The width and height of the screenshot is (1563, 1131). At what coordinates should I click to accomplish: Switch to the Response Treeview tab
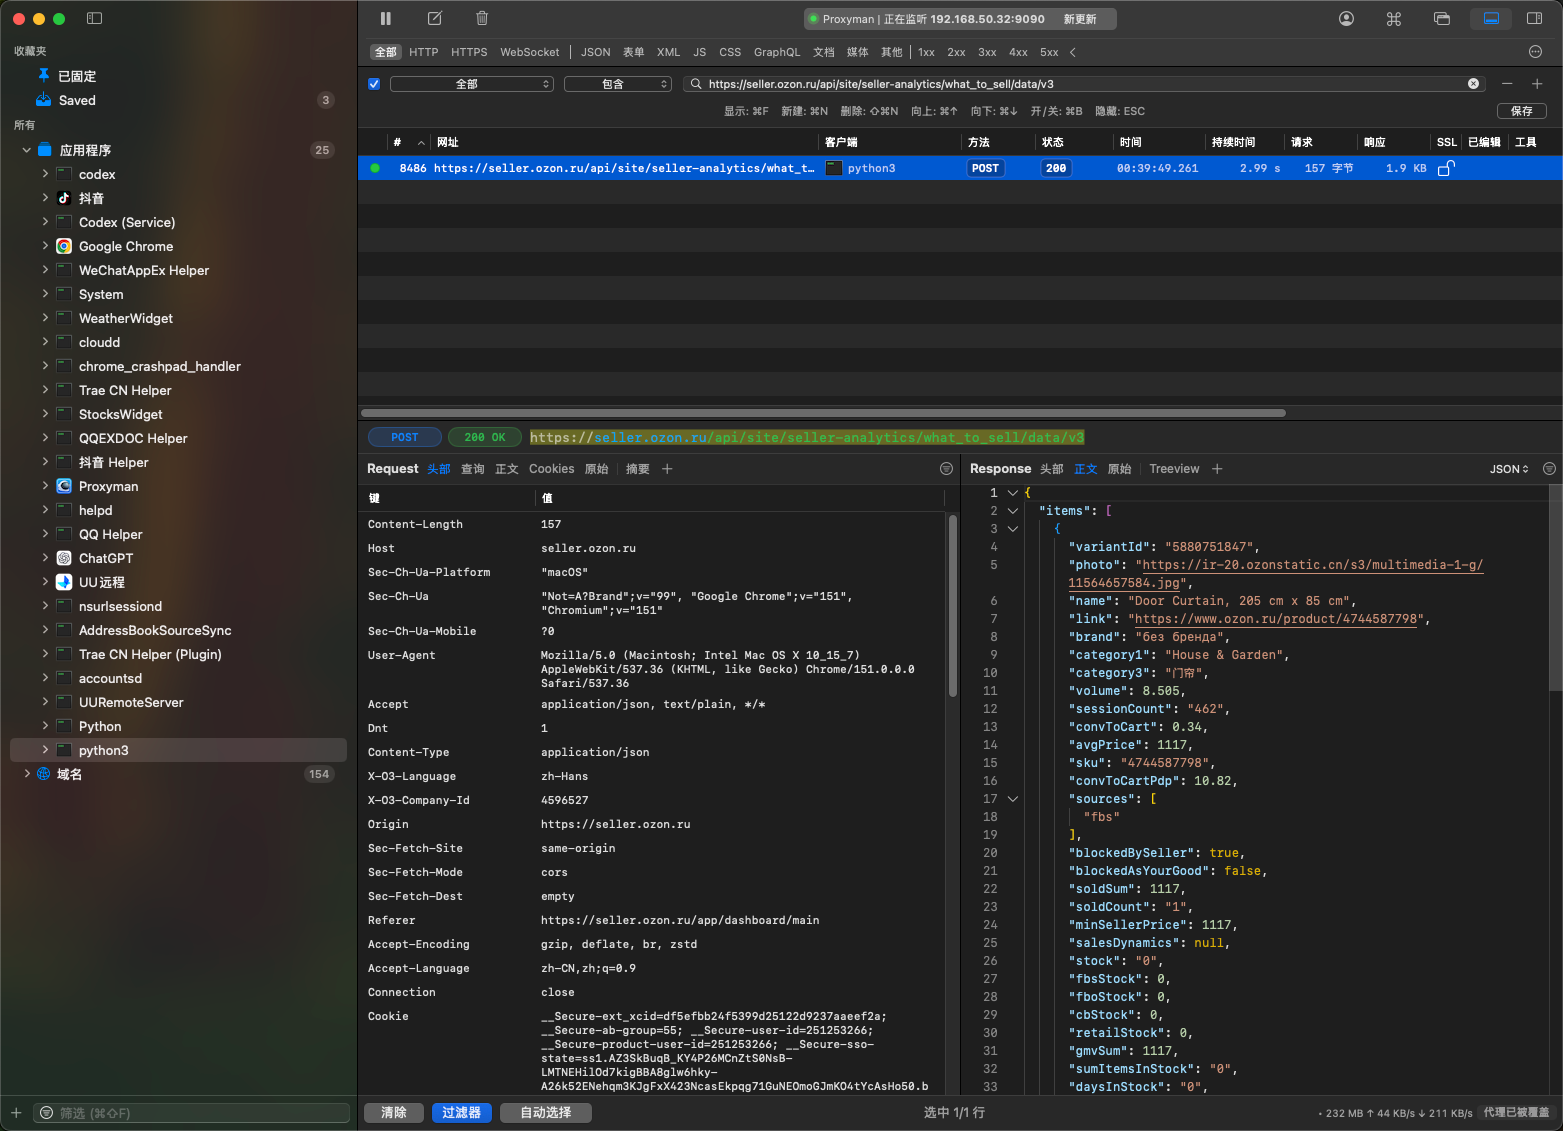[x=1174, y=469]
